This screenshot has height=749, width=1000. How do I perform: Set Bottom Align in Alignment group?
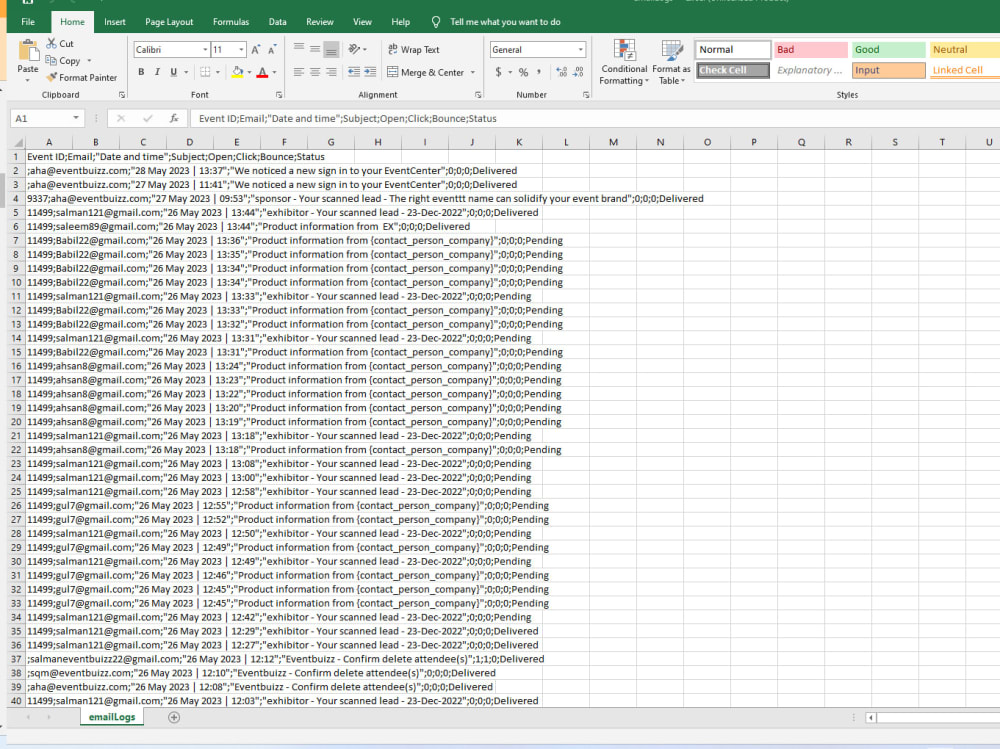[x=331, y=49]
